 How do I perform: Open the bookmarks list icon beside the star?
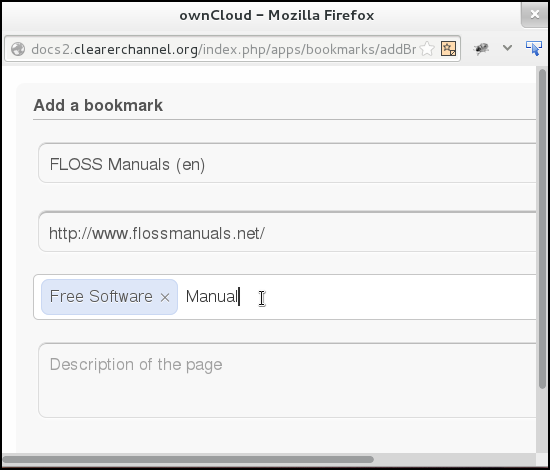coord(448,49)
